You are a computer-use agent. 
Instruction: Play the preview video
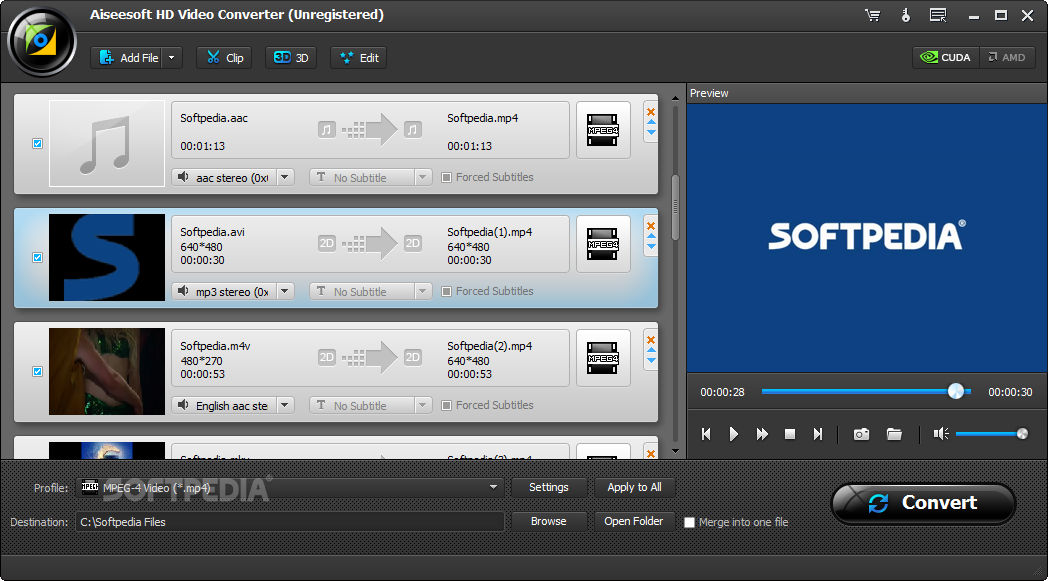pyautogui.click(x=734, y=434)
